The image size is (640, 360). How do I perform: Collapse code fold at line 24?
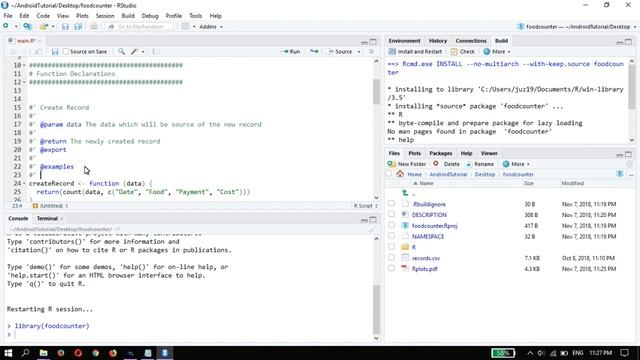(x=24, y=184)
